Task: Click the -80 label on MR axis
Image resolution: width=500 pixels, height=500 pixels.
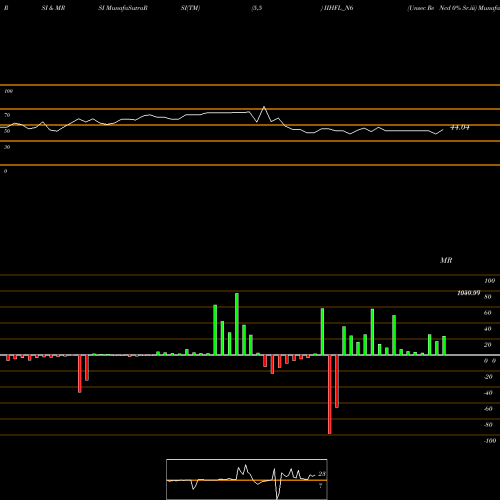Action: point(488,425)
